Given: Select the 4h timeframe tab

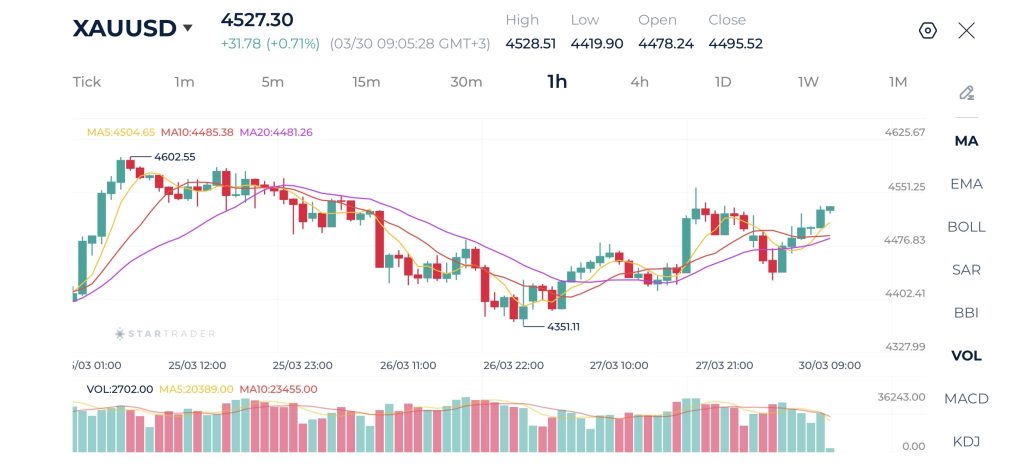Looking at the screenshot, I should coord(639,82).
